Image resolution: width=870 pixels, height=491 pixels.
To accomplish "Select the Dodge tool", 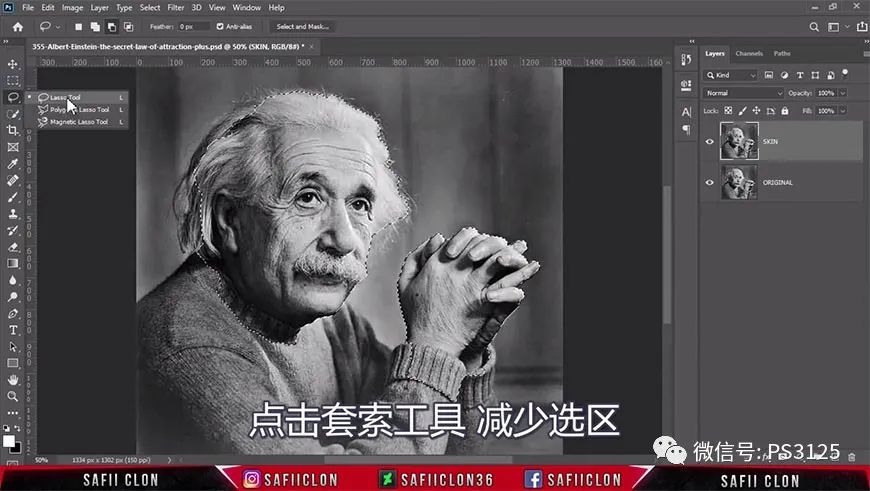I will tap(13, 297).
